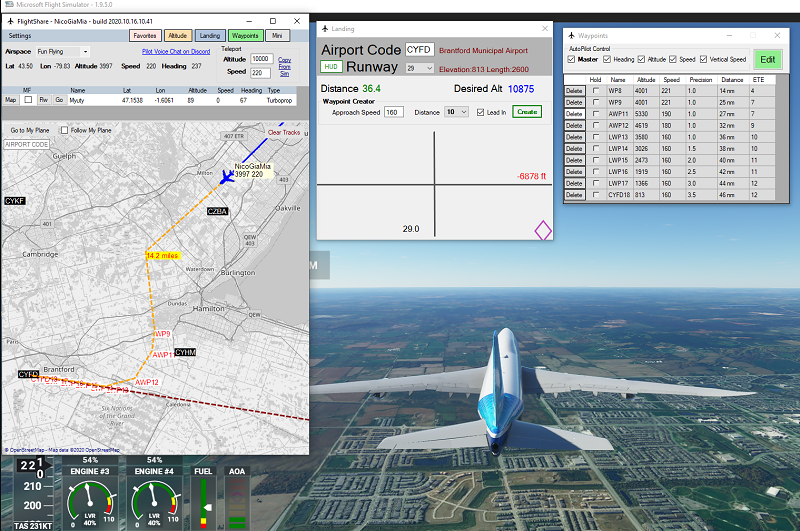Click the Teleport Altitude input field

tap(262, 59)
